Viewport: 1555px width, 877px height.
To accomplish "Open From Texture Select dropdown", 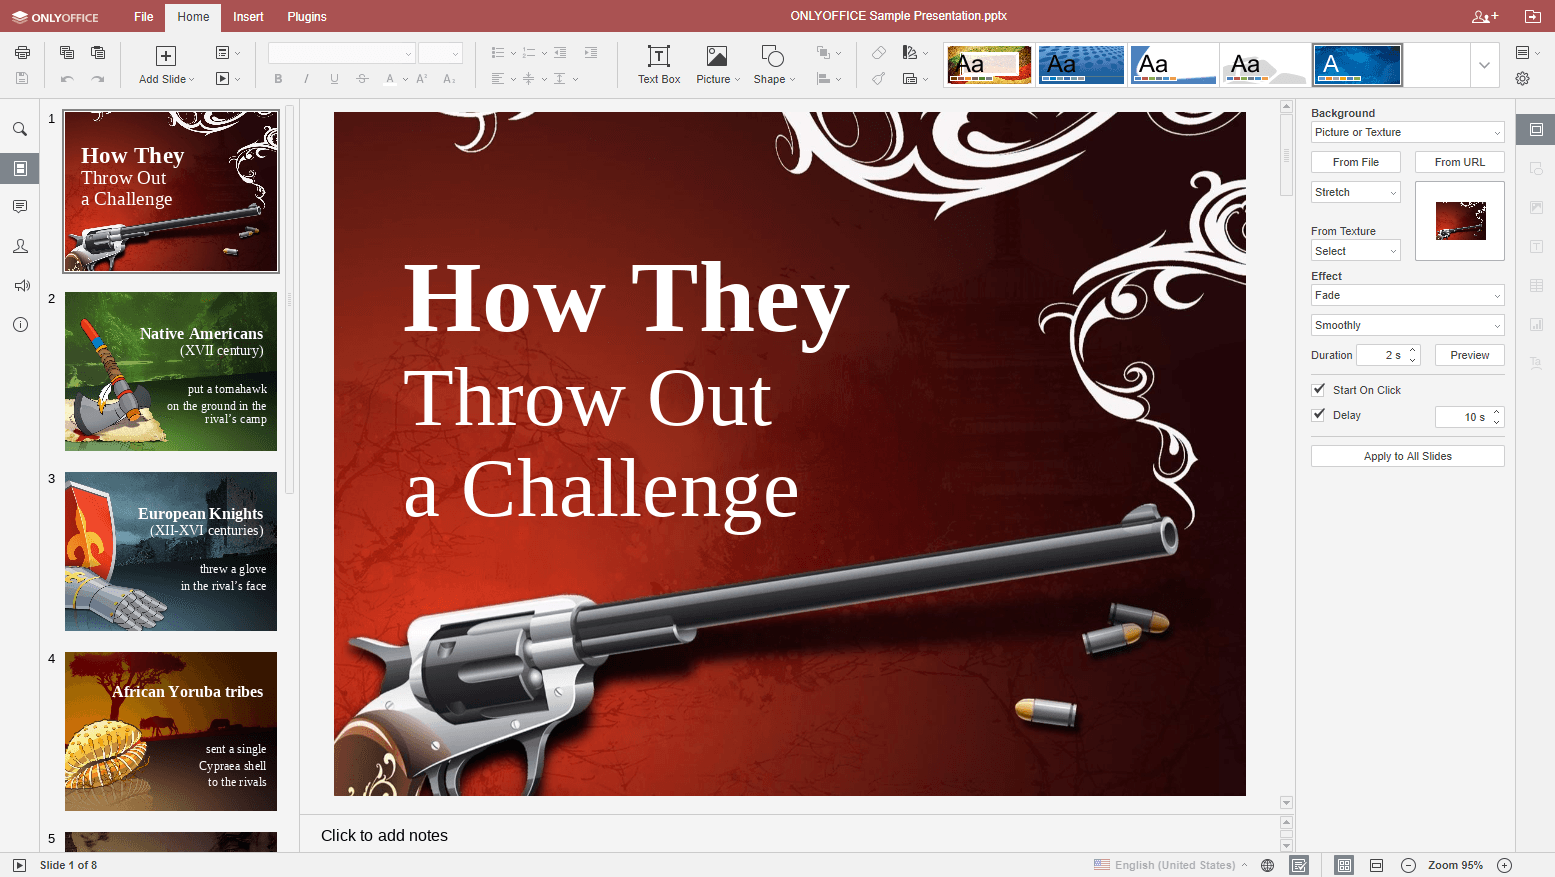I will pos(1355,251).
